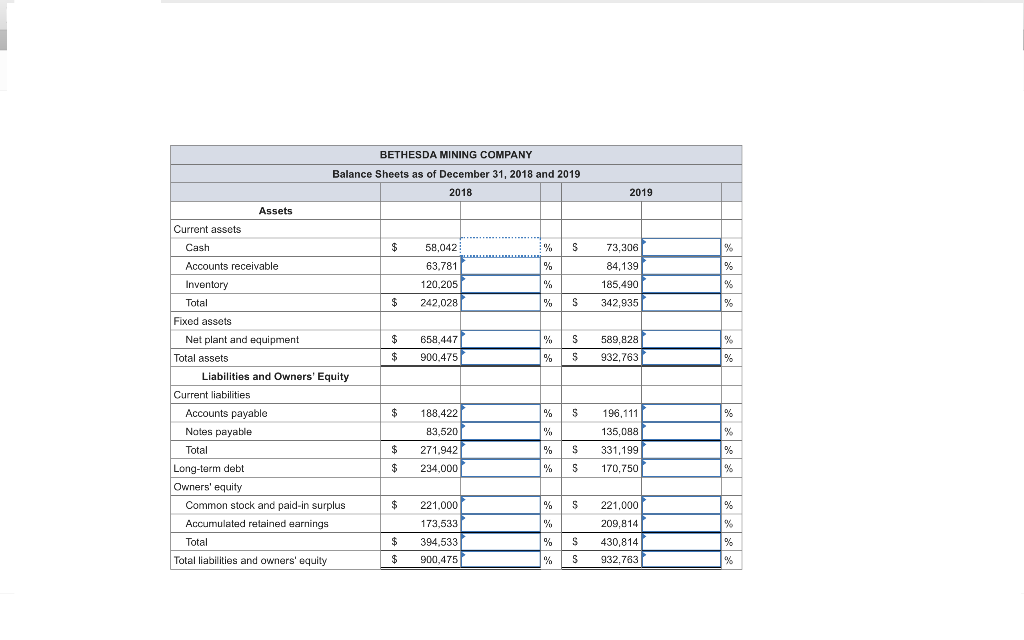
Task: Click 2018 Net plant and equipment percentage field
Action: pyautogui.click(x=501, y=340)
